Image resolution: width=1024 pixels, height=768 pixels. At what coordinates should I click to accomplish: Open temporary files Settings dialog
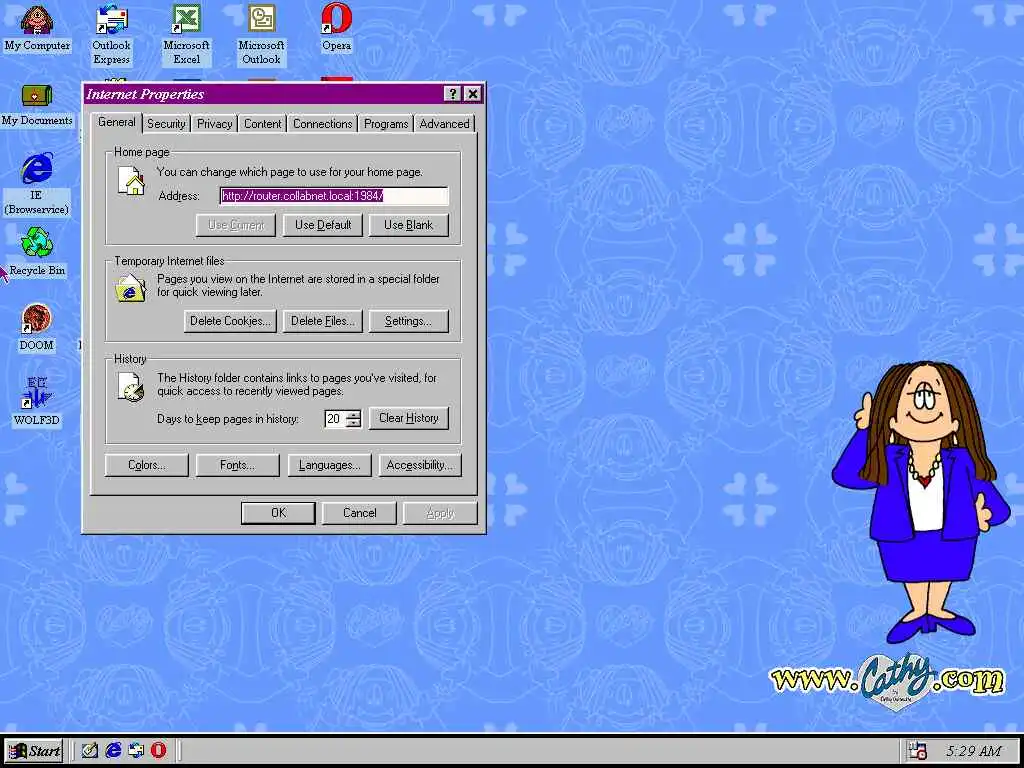[409, 321]
